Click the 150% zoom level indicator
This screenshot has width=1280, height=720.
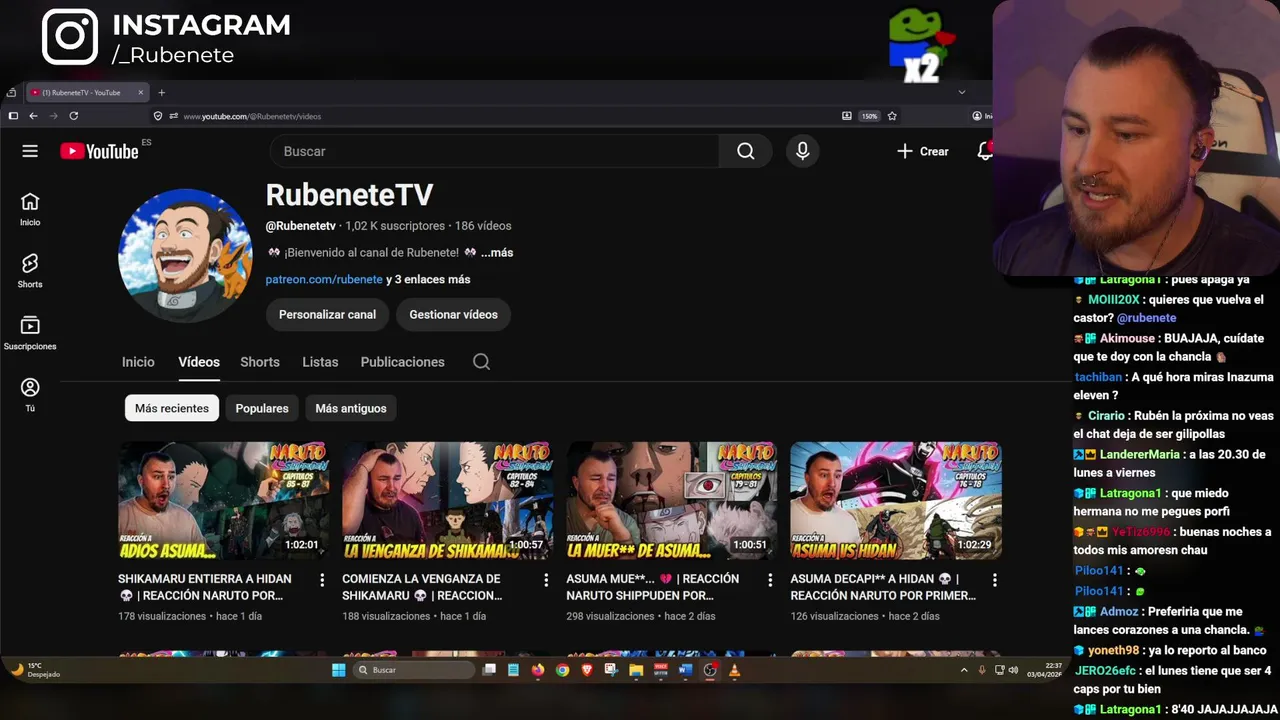point(870,116)
